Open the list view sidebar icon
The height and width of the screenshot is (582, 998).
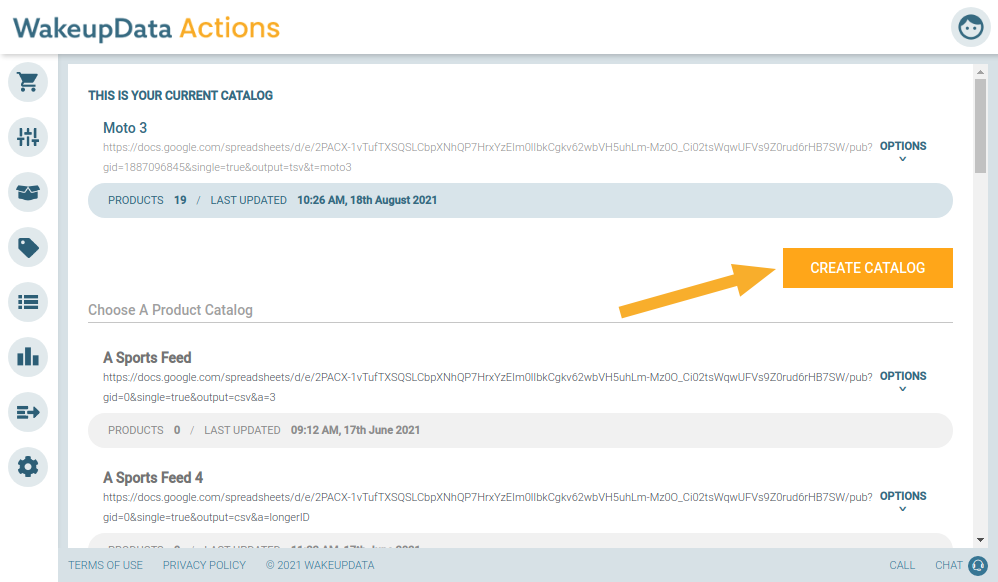coord(28,302)
